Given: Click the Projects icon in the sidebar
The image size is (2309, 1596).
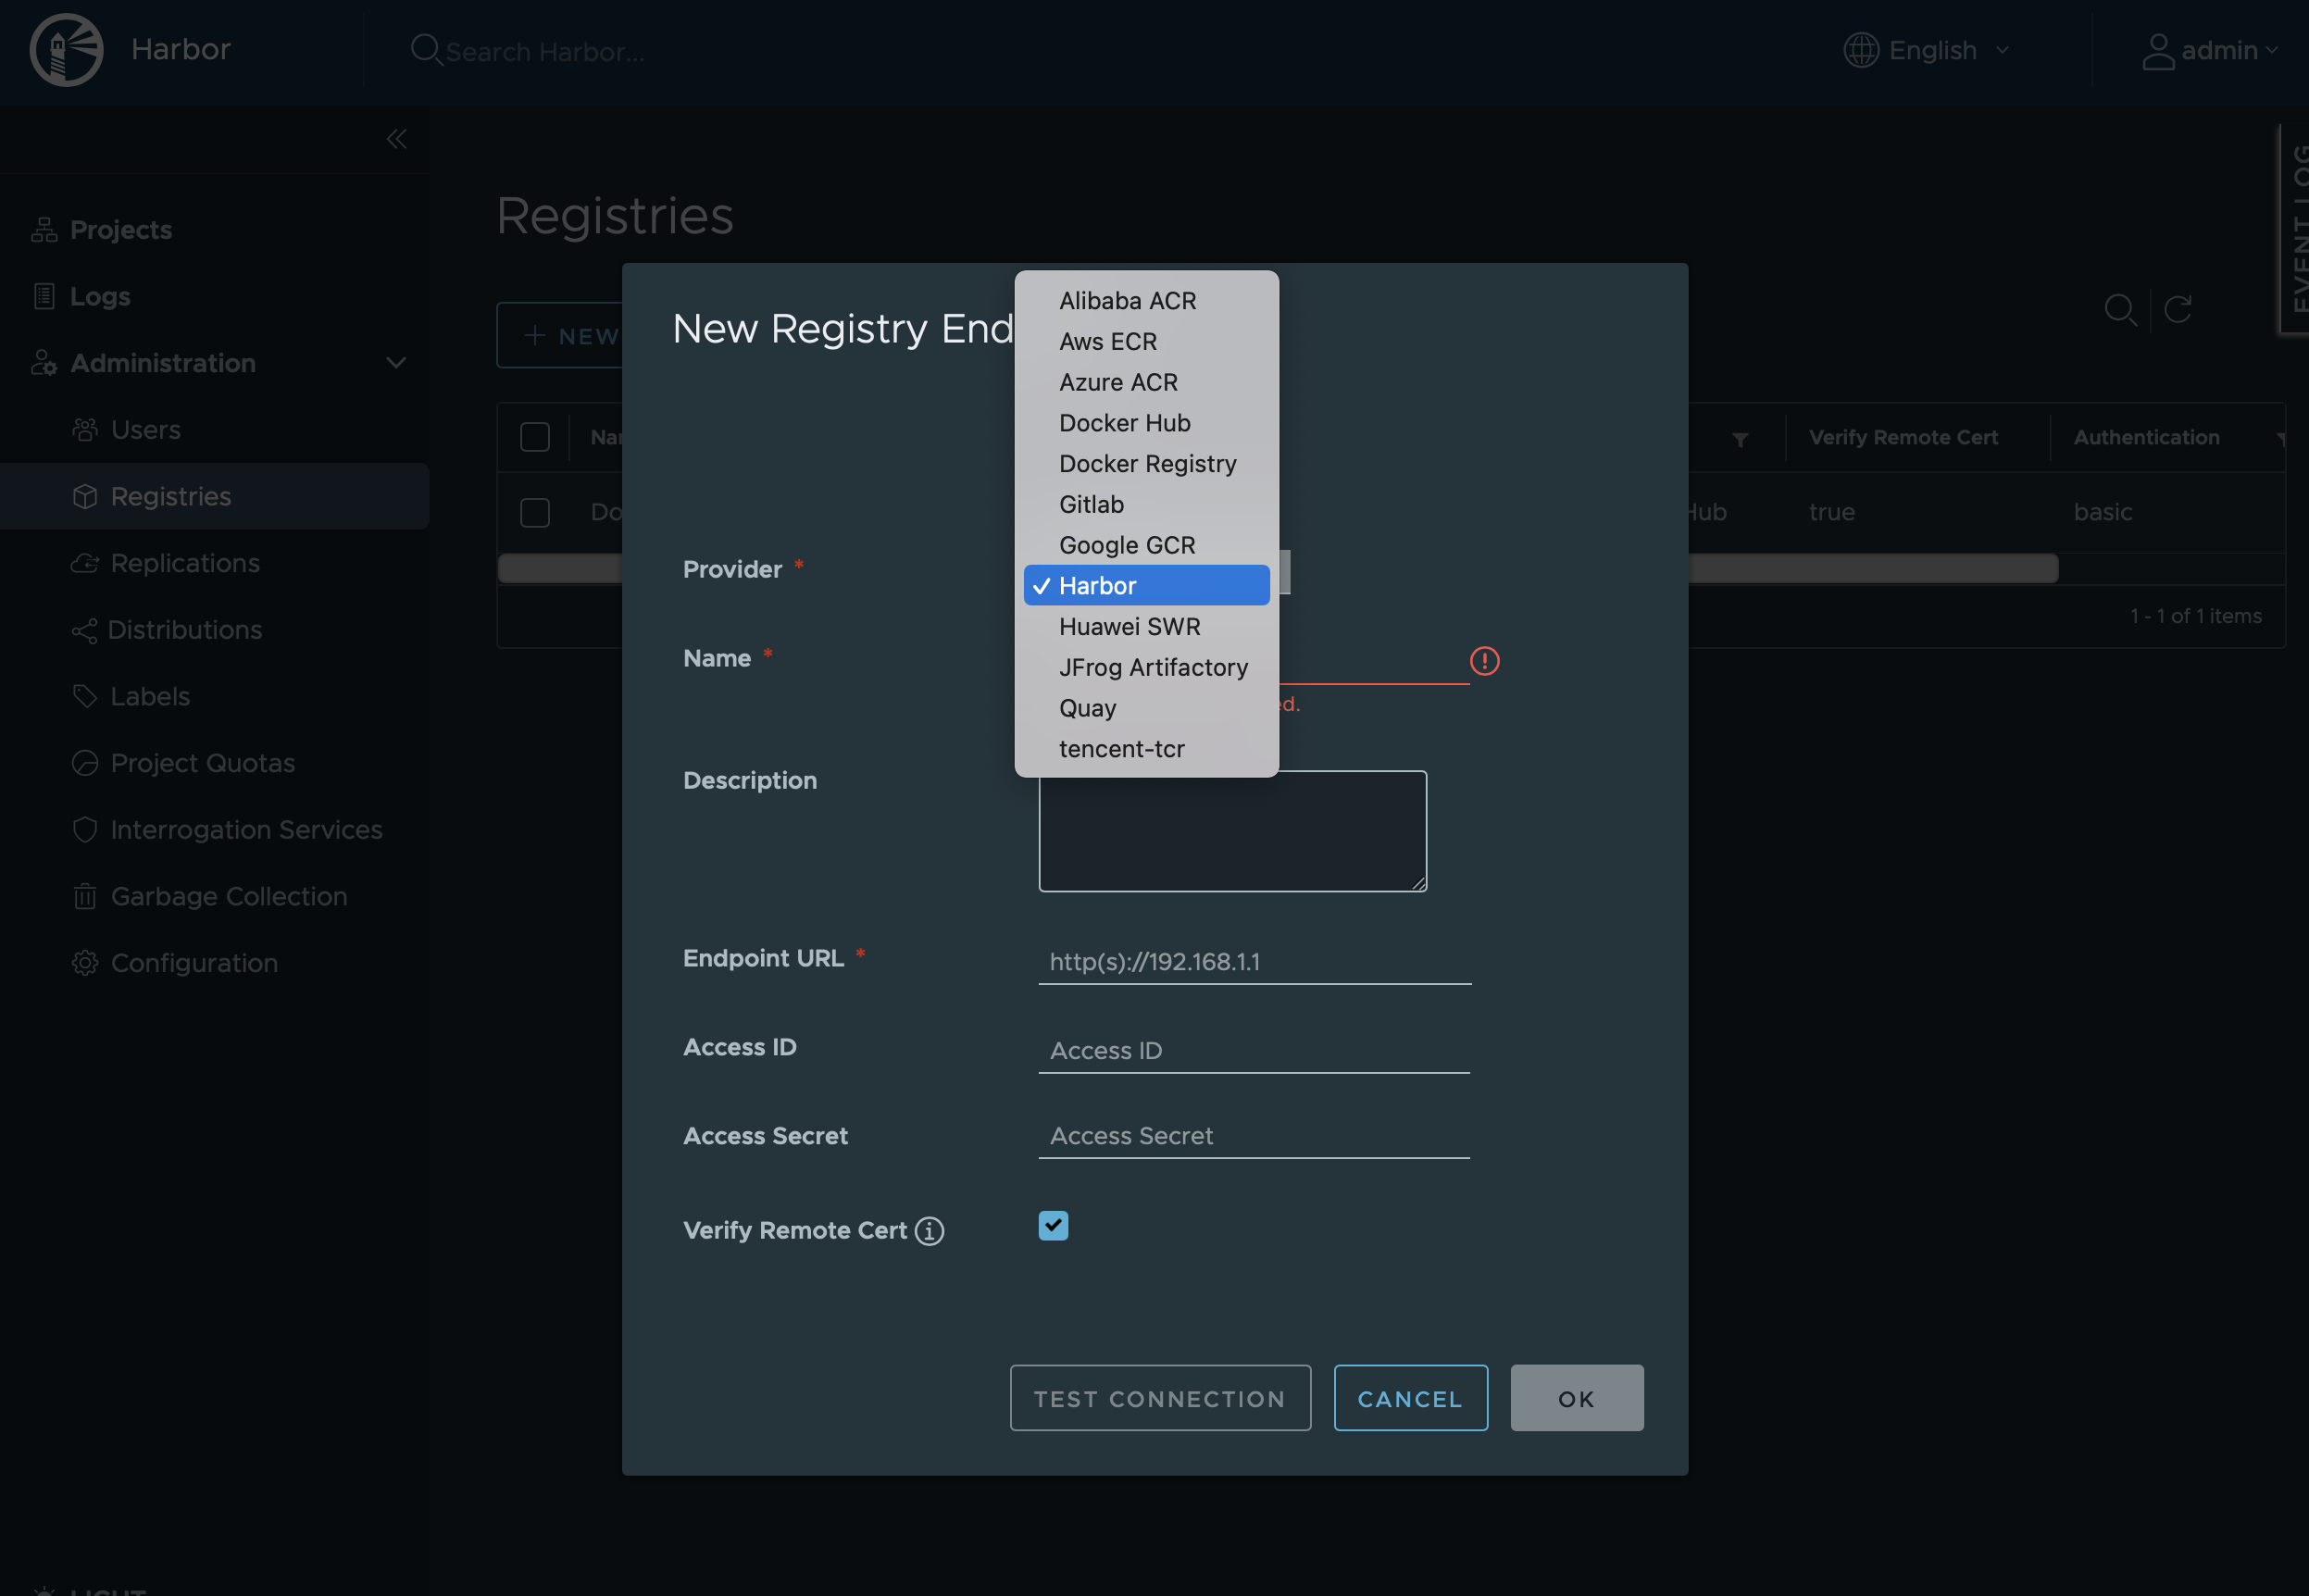Looking at the screenshot, I should click(x=44, y=229).
